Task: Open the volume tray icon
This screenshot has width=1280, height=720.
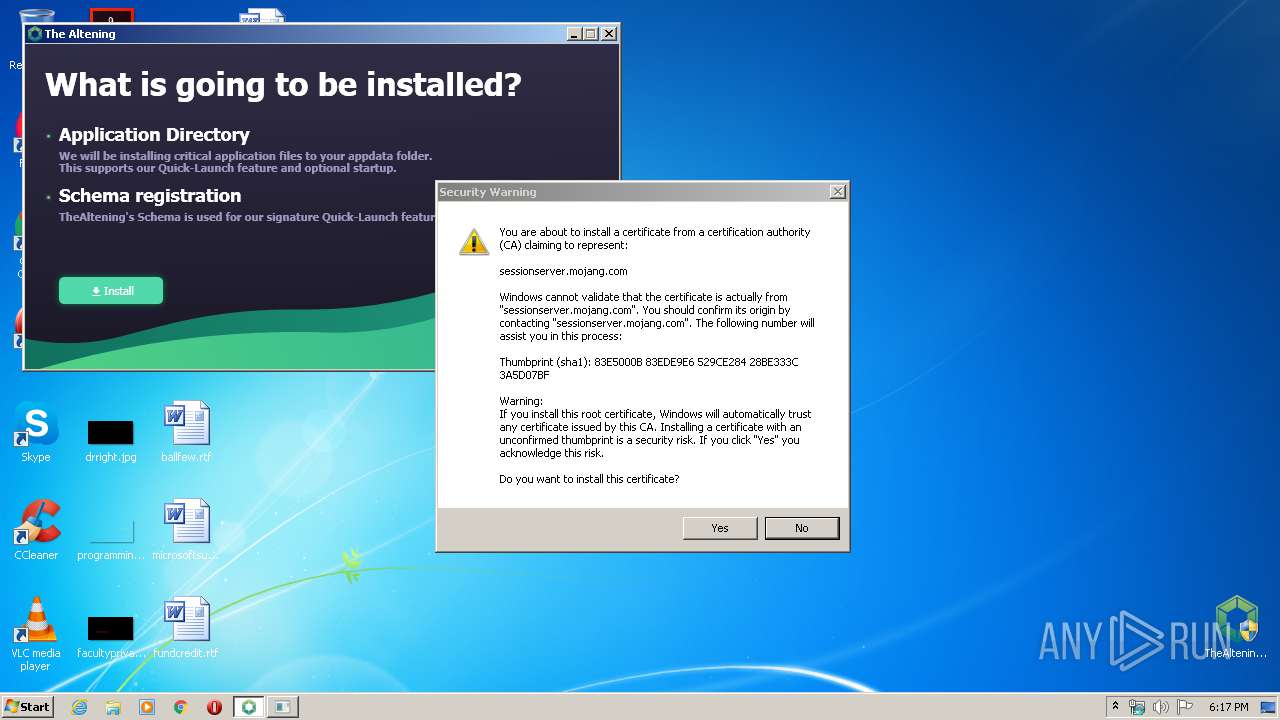Action: click(1161, 707)
